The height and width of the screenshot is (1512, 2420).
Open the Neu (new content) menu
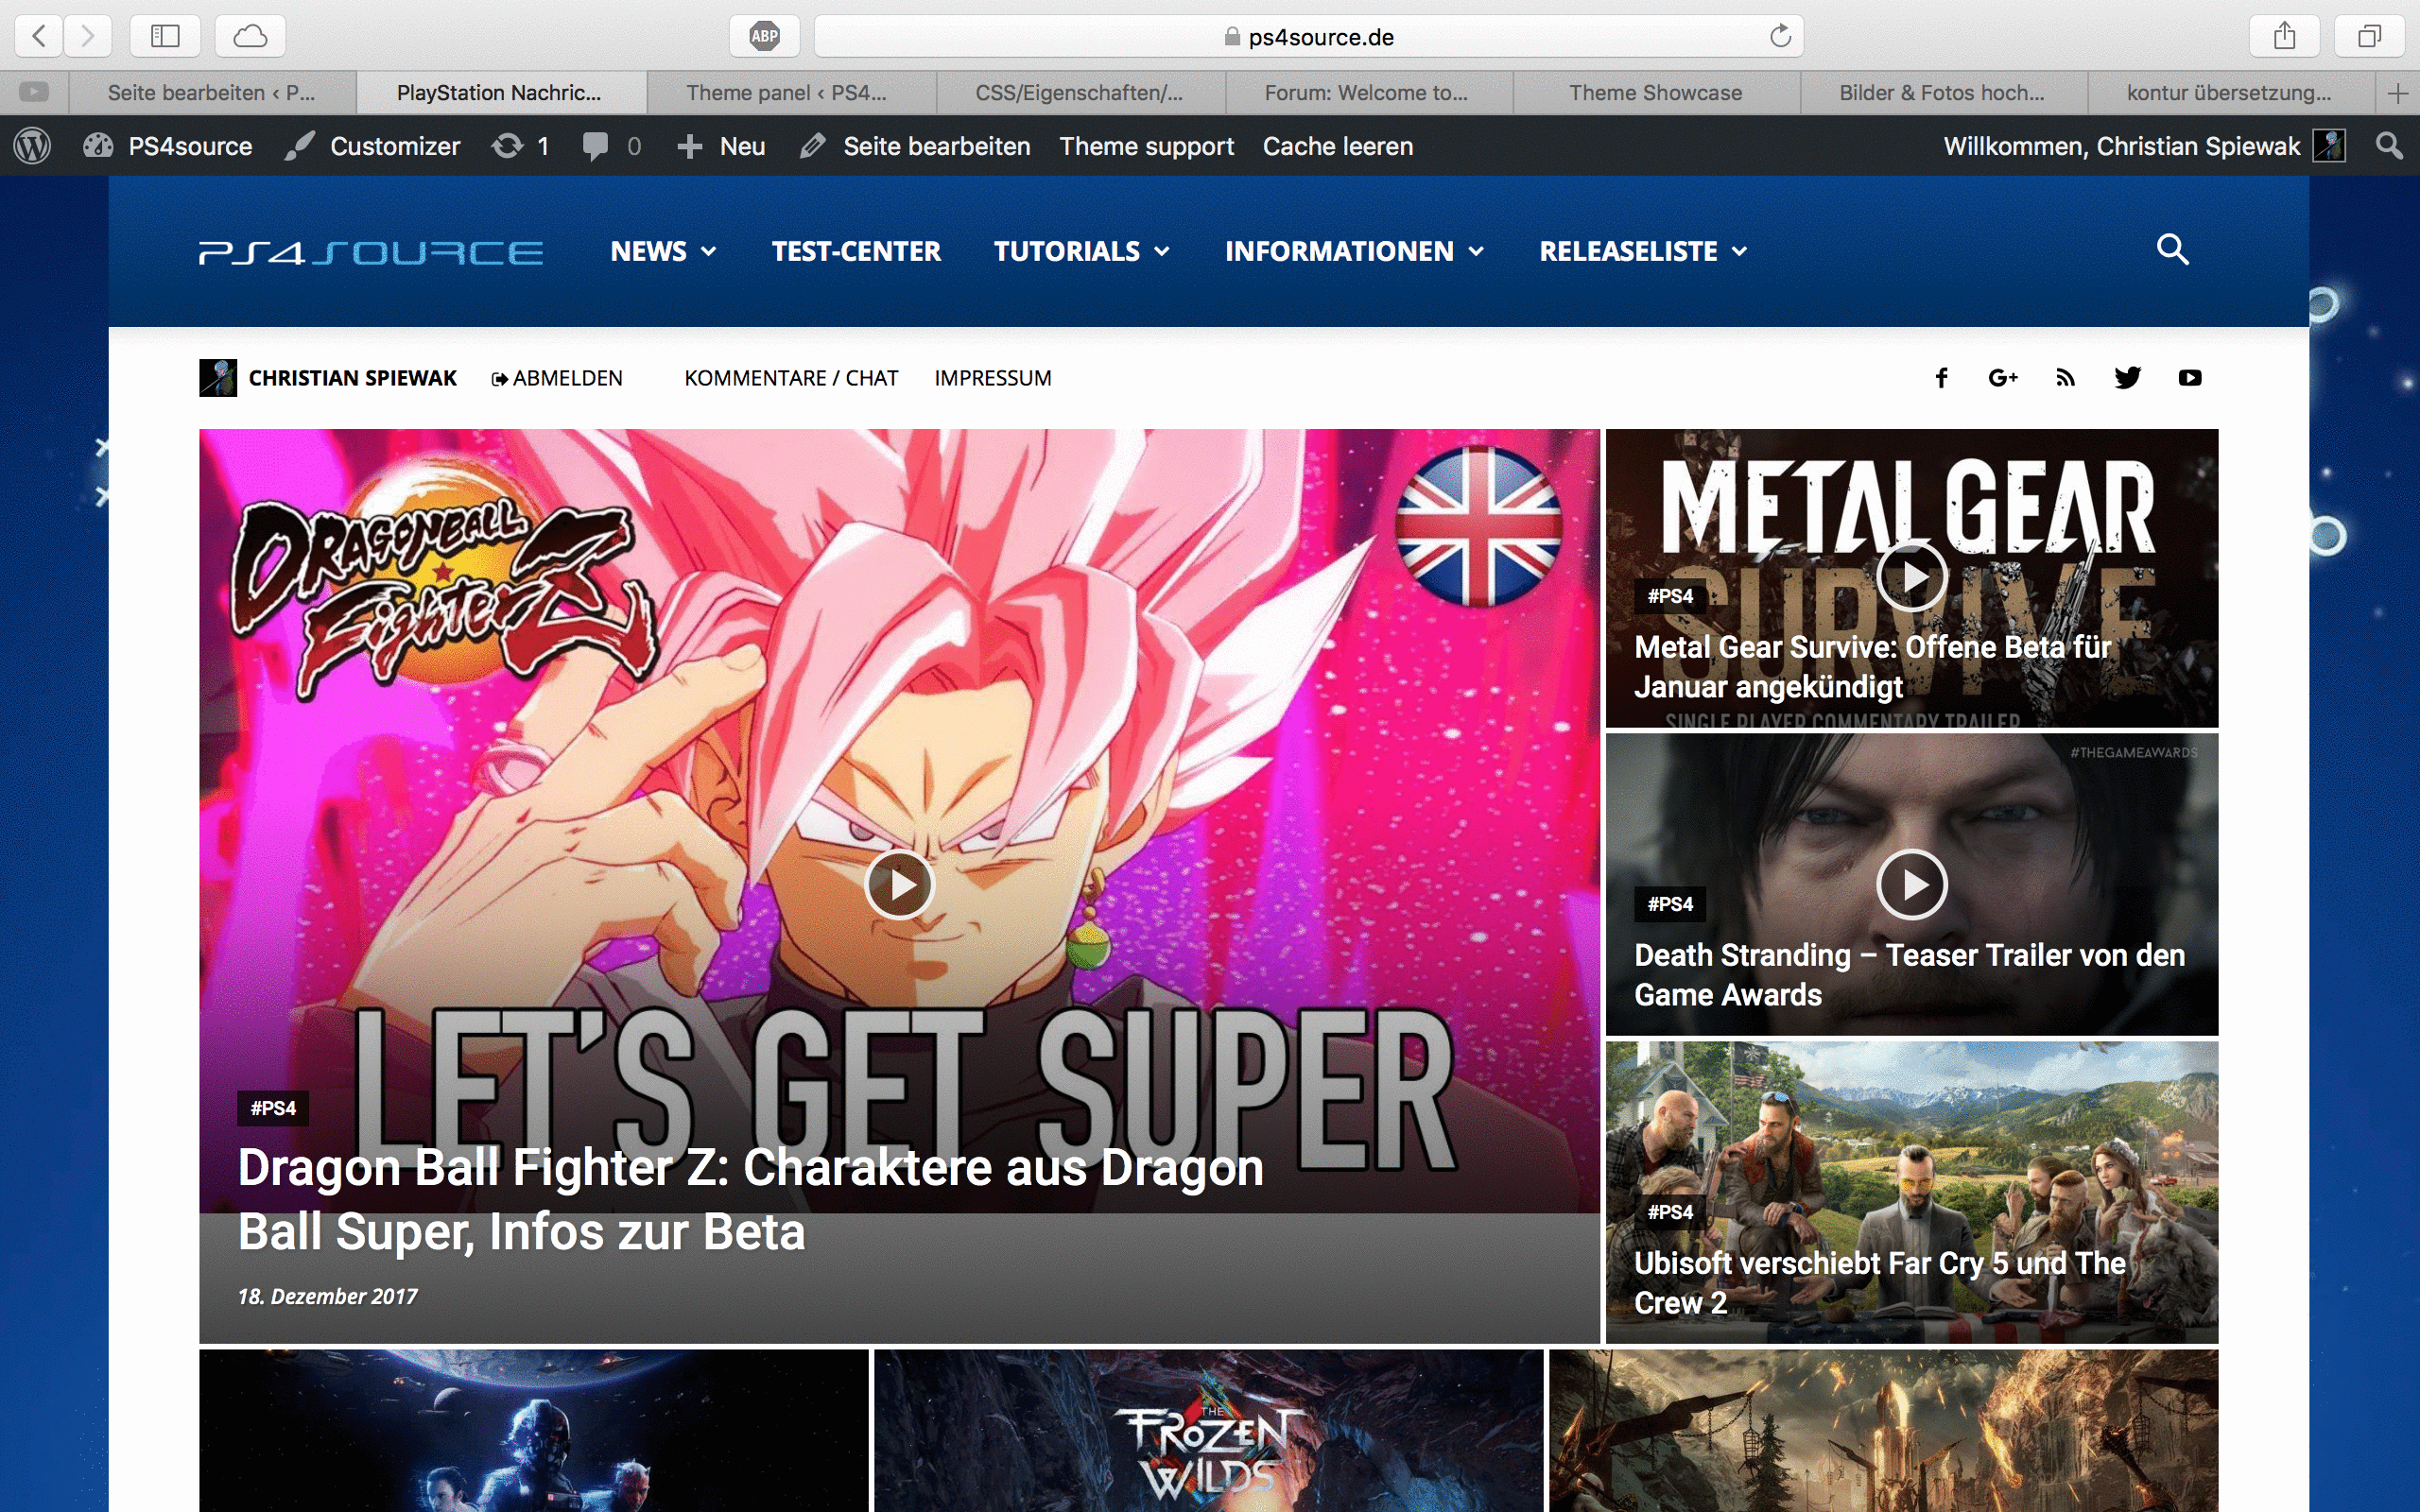pyautogui.click(x=721, y=146)
